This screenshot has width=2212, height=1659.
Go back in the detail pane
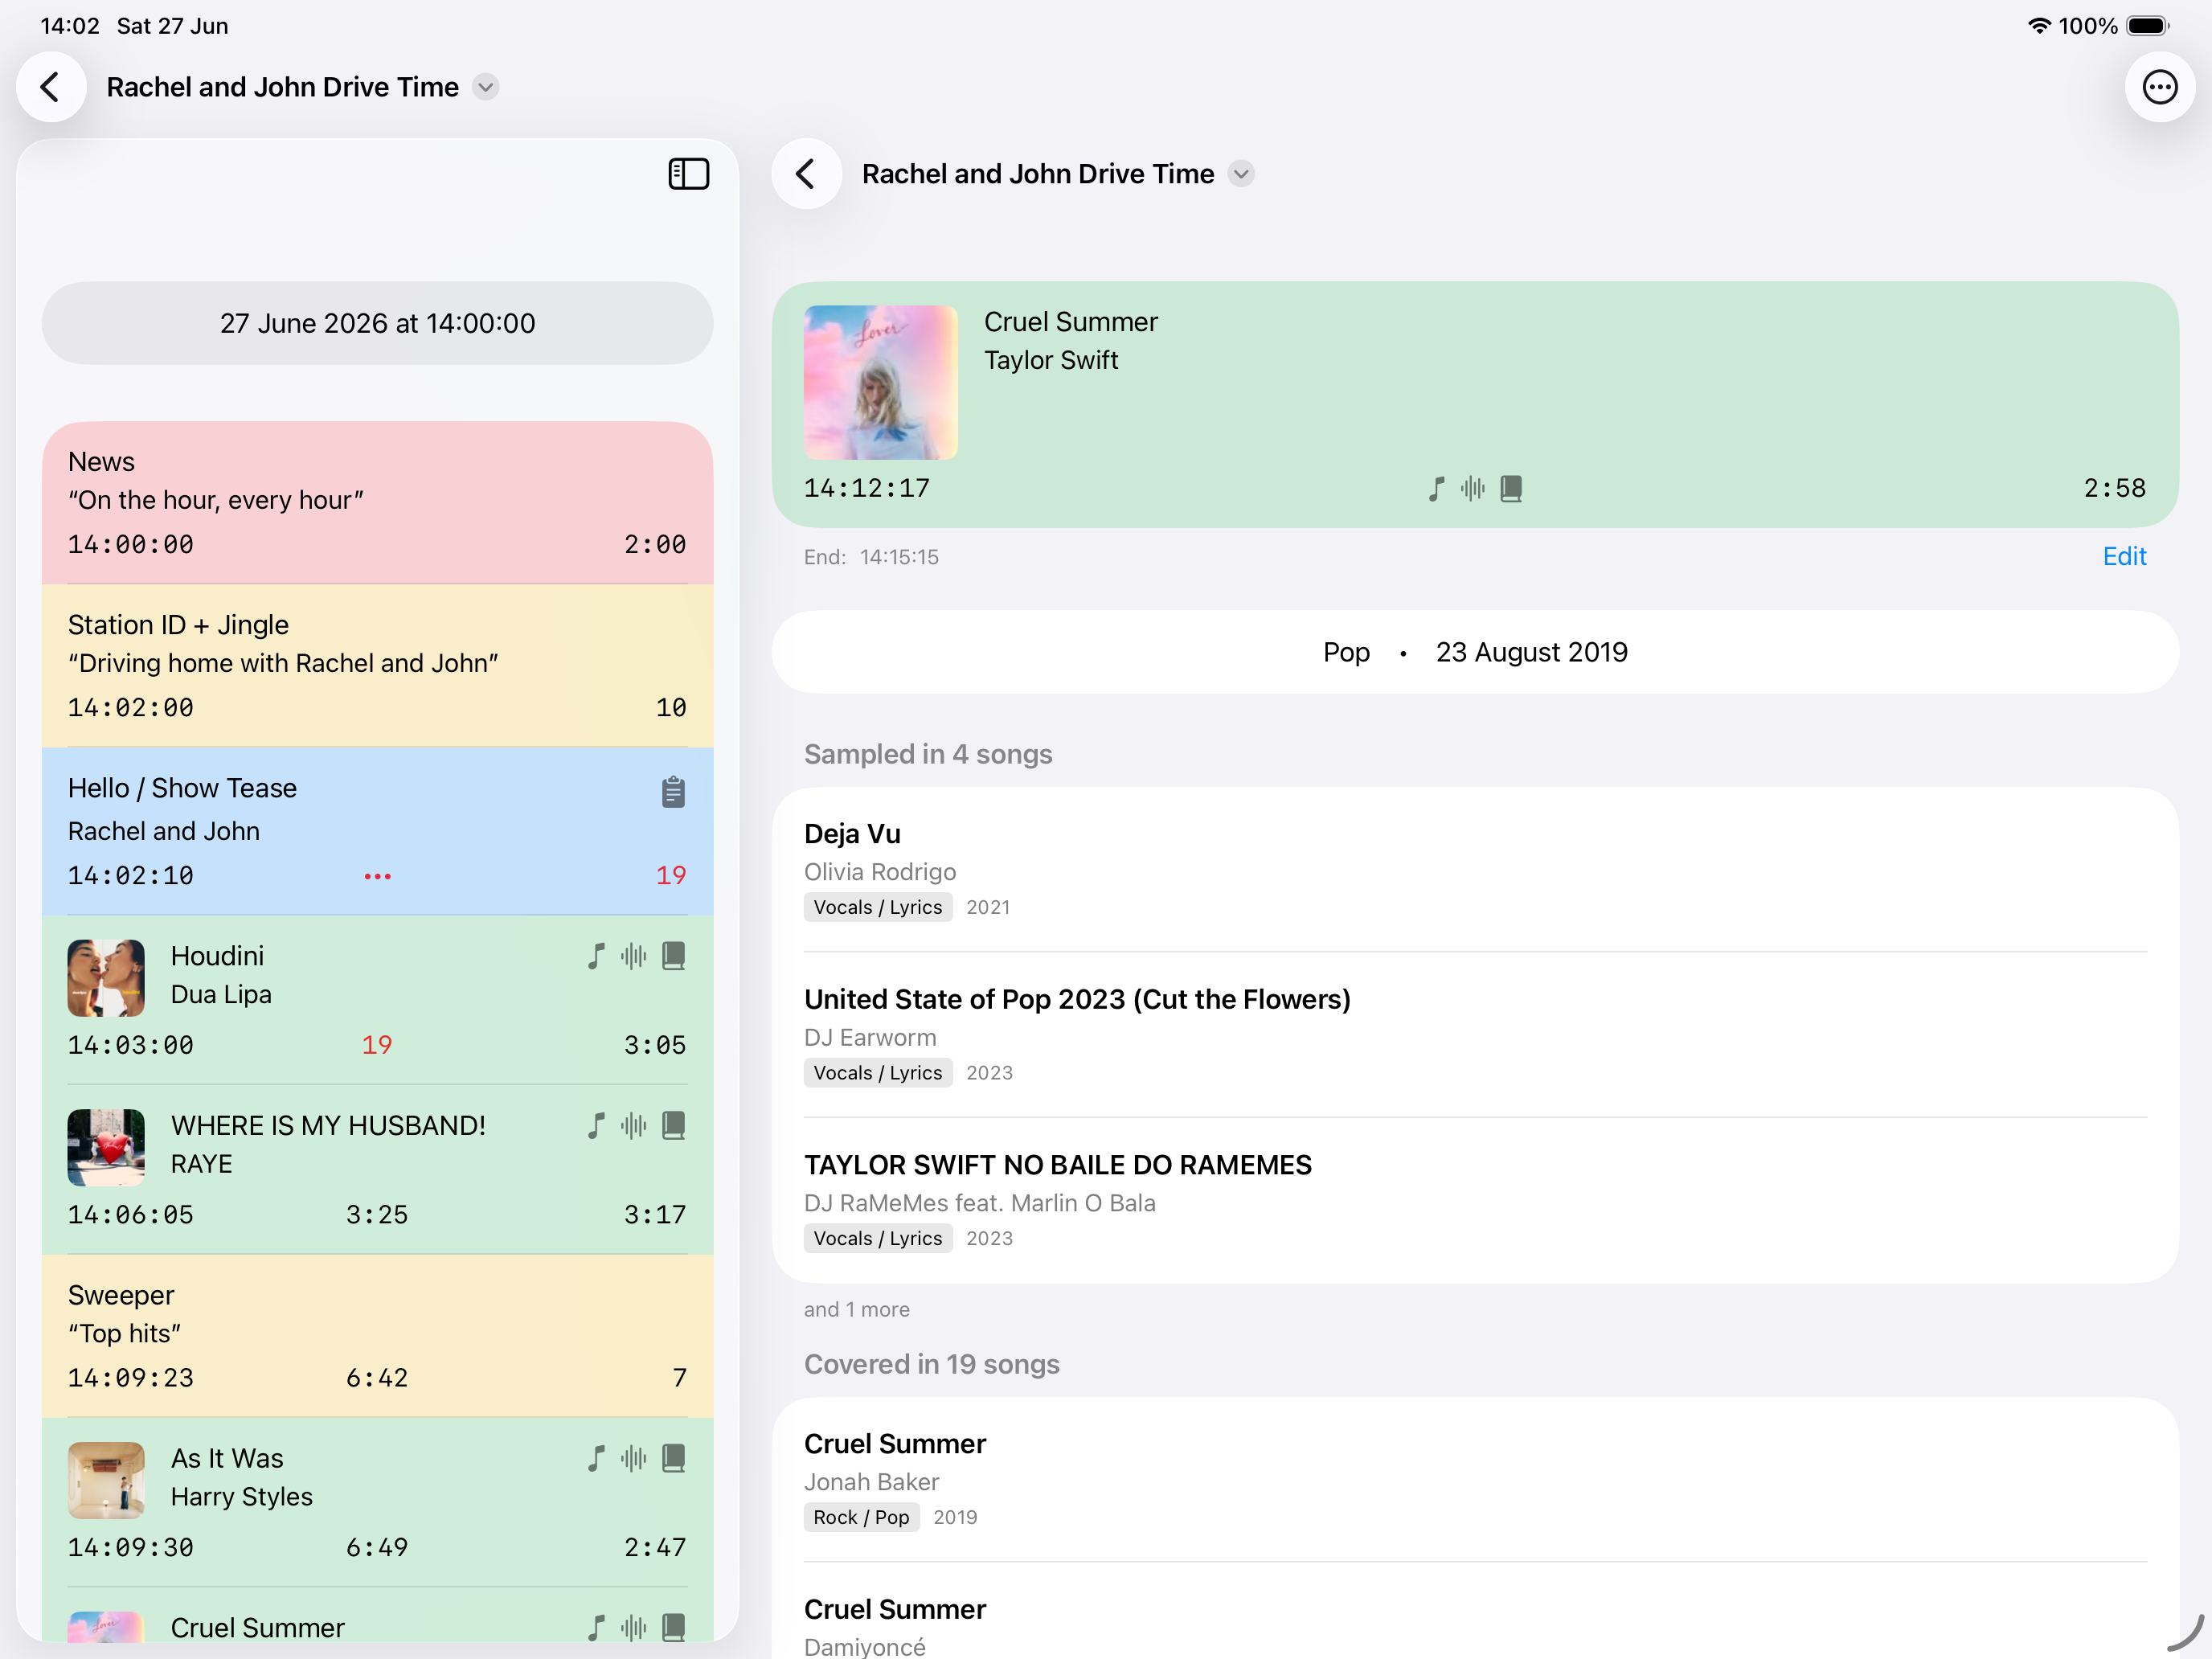point(806,174)
